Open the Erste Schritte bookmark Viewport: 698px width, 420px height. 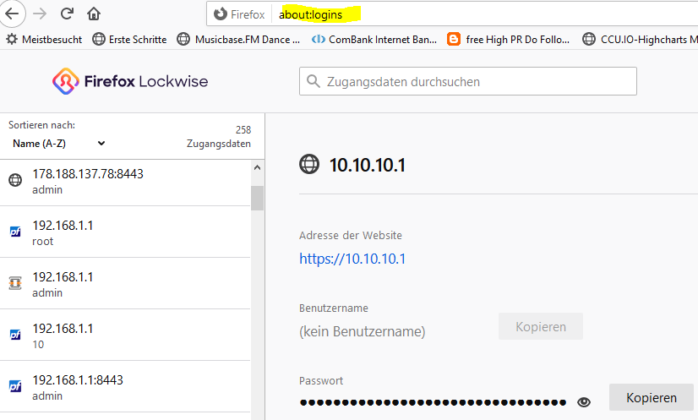[x=130, y=40]
